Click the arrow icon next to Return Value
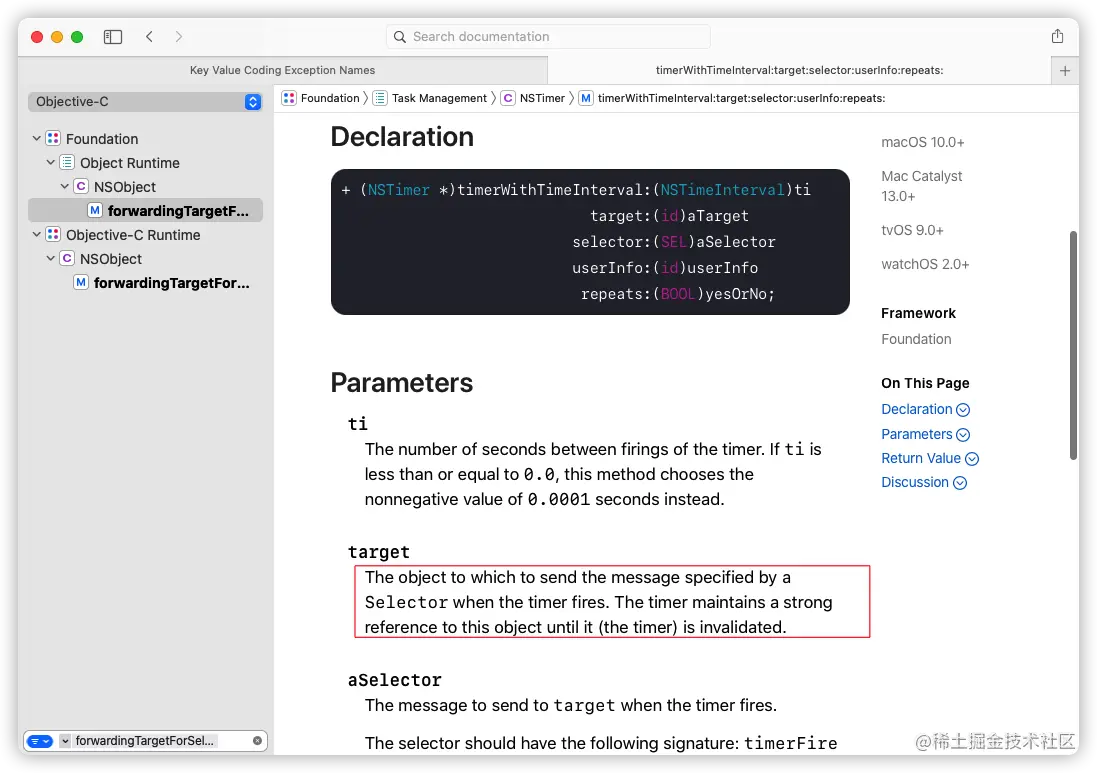Image resolution: width=1097 pixels, height=773 pixels. coord(972,459)
